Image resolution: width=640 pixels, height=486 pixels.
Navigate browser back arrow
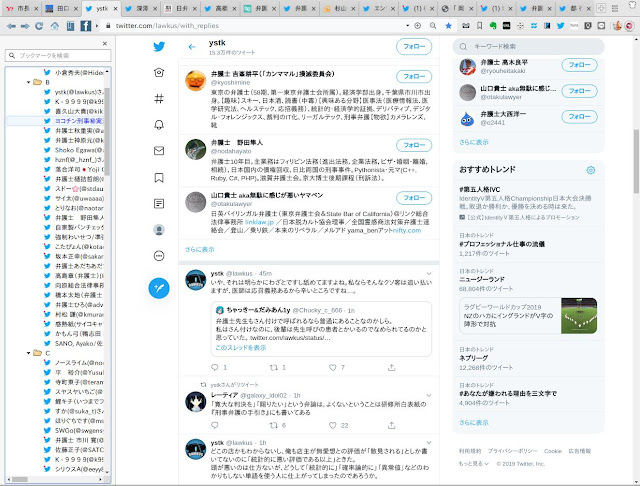point(11,26)
